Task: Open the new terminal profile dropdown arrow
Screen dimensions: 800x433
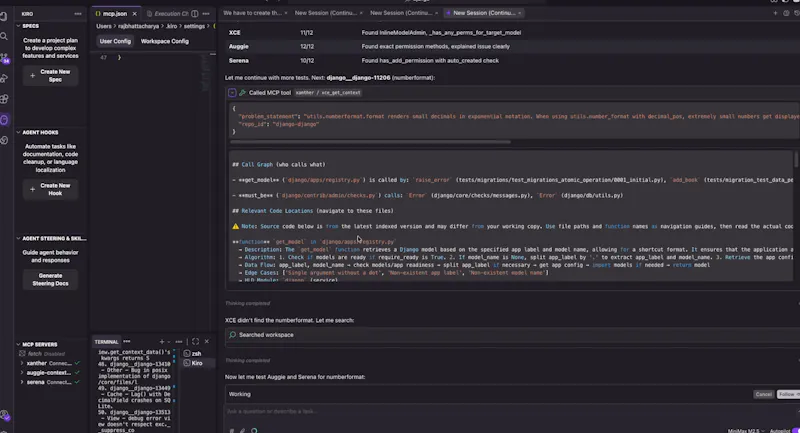Action: (169, 342)
